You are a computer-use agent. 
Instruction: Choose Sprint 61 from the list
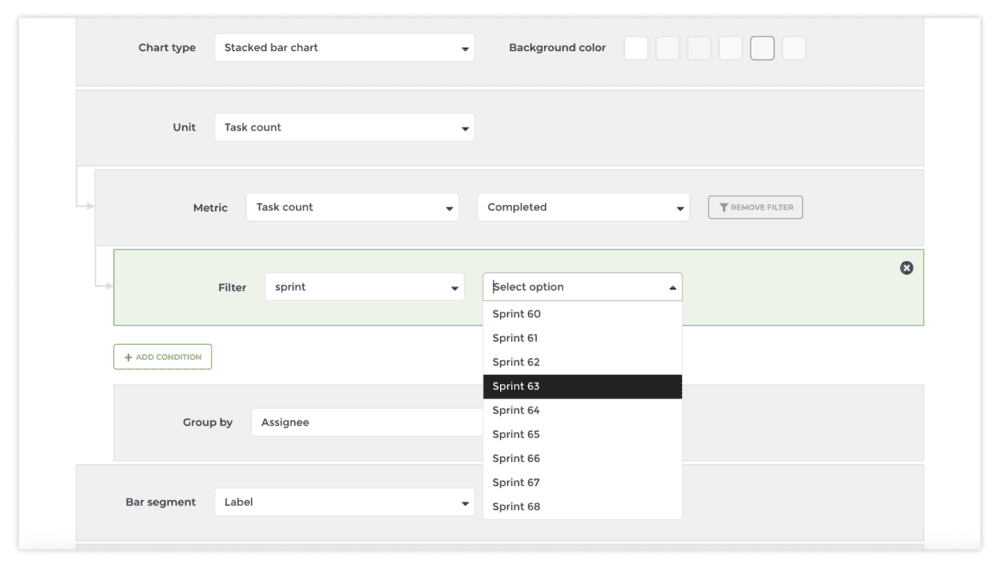[x=582, y=338]
